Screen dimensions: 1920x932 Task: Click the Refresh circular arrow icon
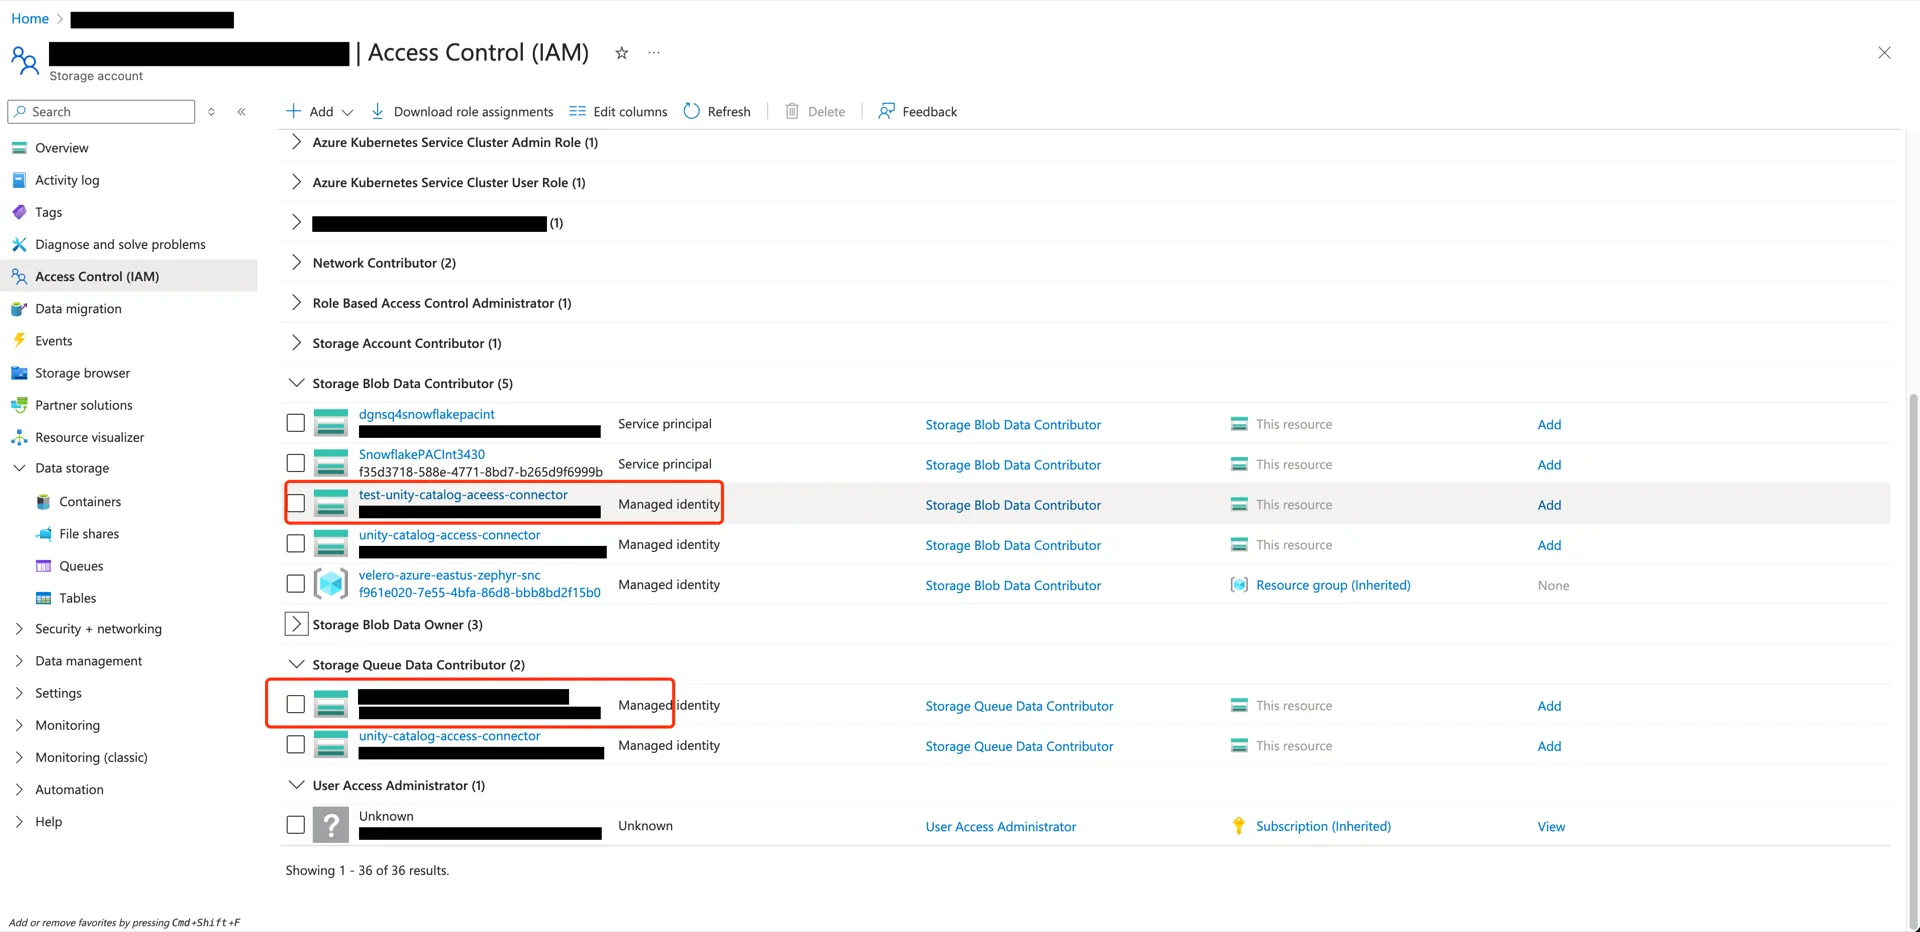point(692,111)
